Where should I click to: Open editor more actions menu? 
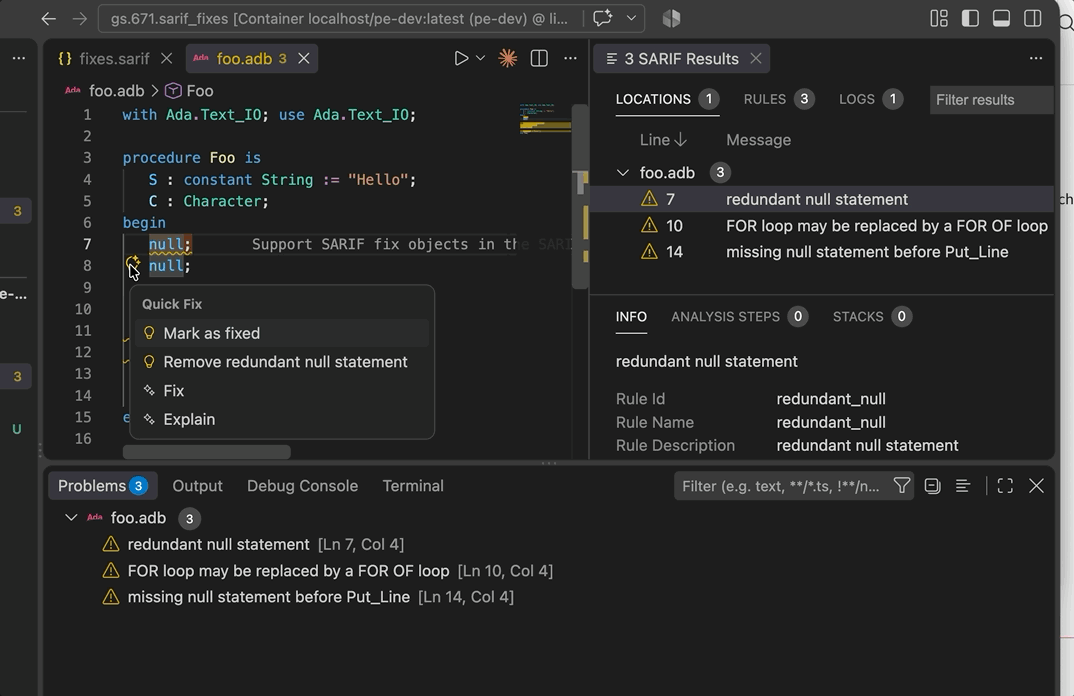(570, 59)
